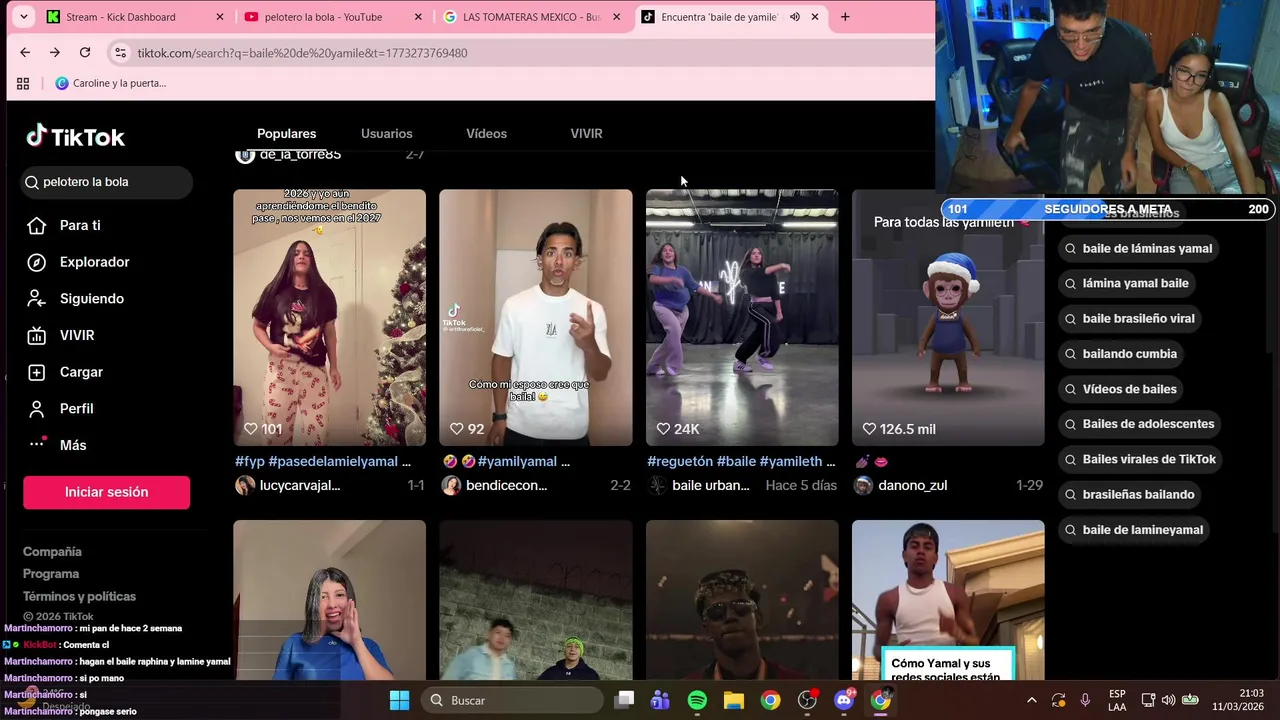1280x720 pixels.
Task: Close the Kick Dashboard tab
Action: 220,17
